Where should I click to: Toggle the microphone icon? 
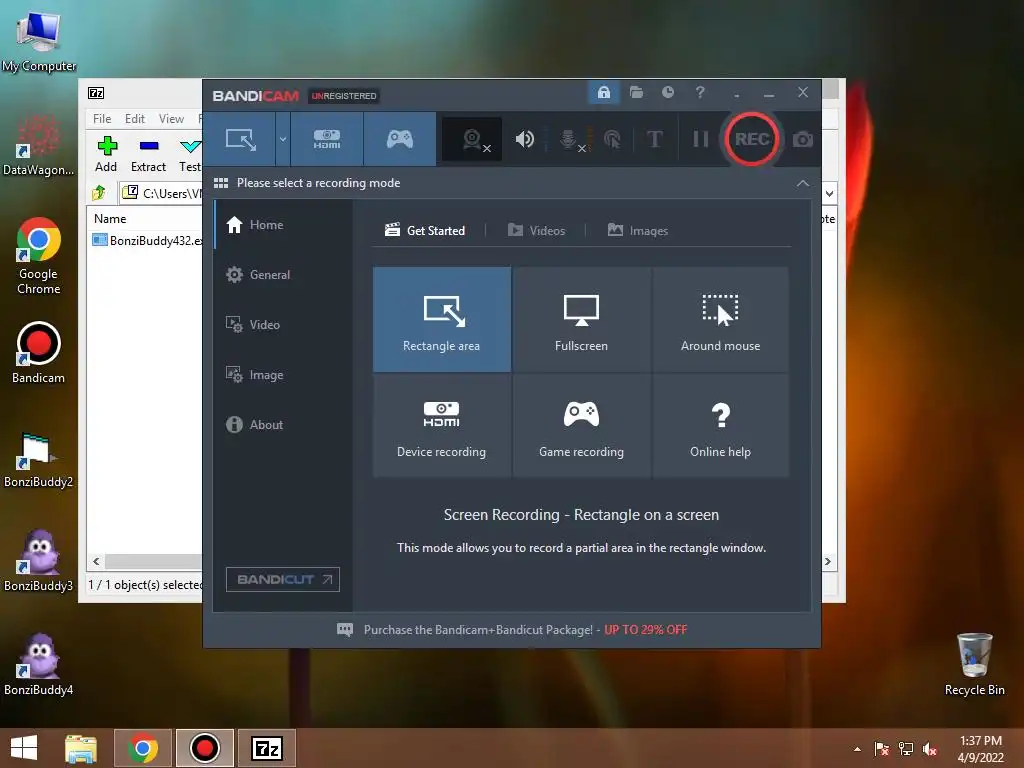tap(569, 139)
